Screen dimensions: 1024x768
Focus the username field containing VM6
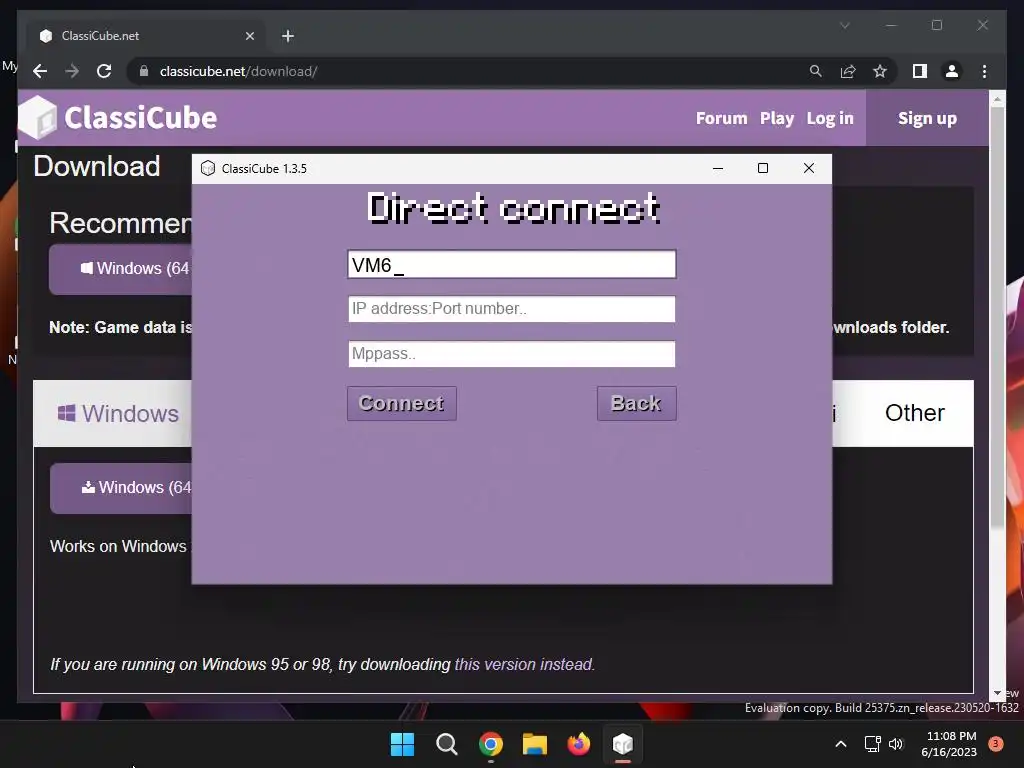pos(512,264)
